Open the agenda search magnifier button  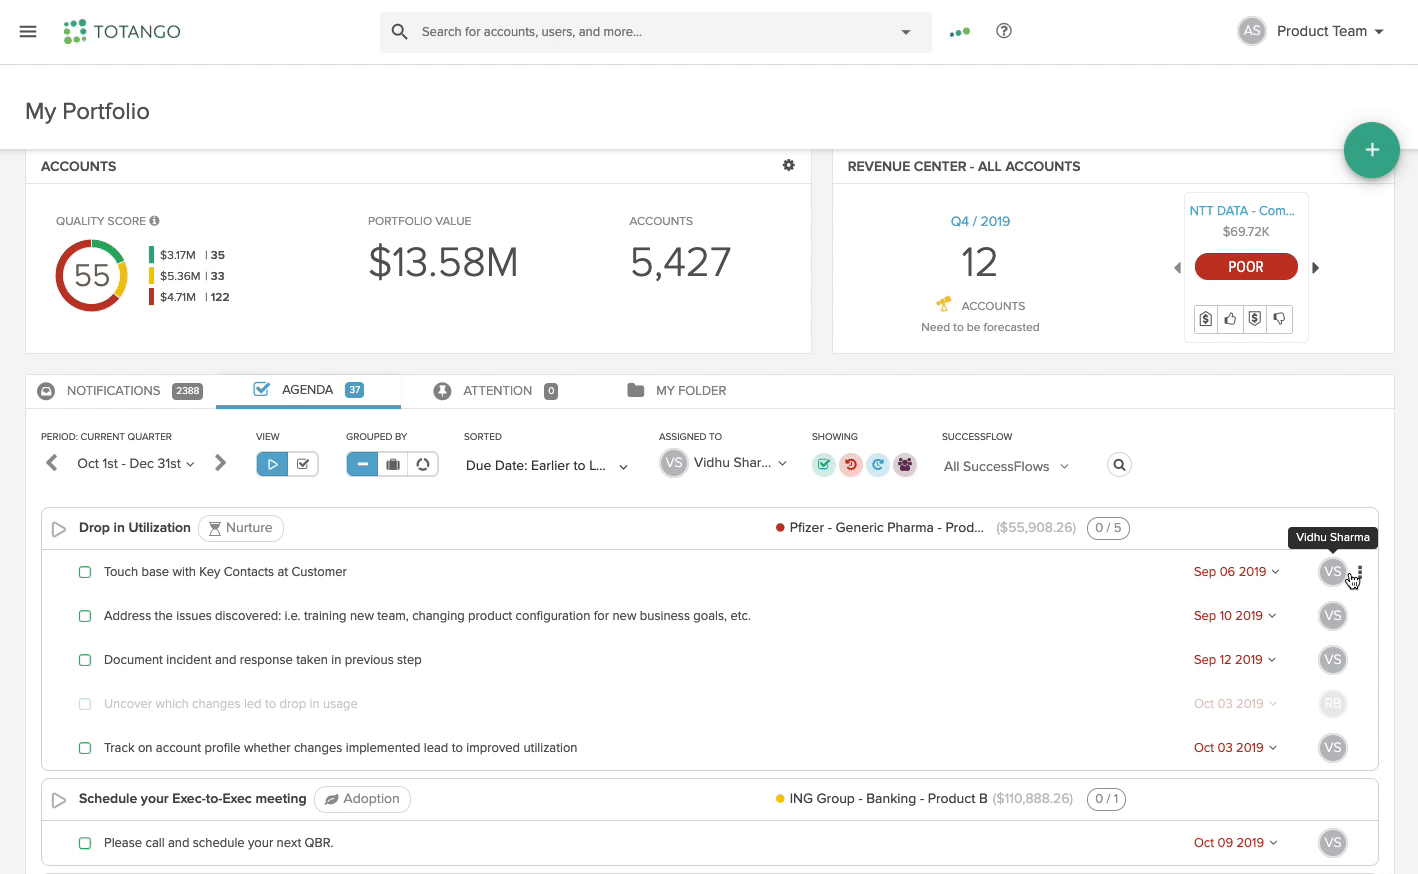click(1119, 465)
